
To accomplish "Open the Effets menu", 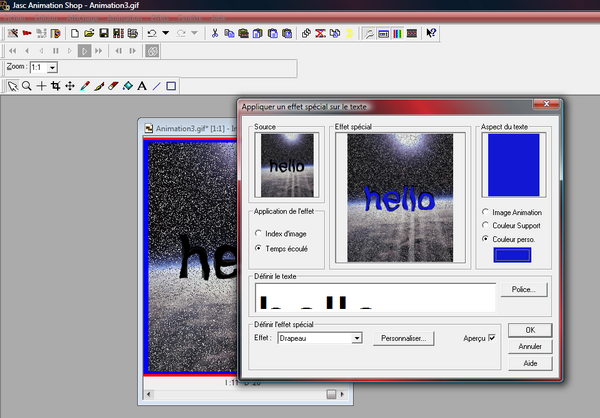I will point(160,18).
